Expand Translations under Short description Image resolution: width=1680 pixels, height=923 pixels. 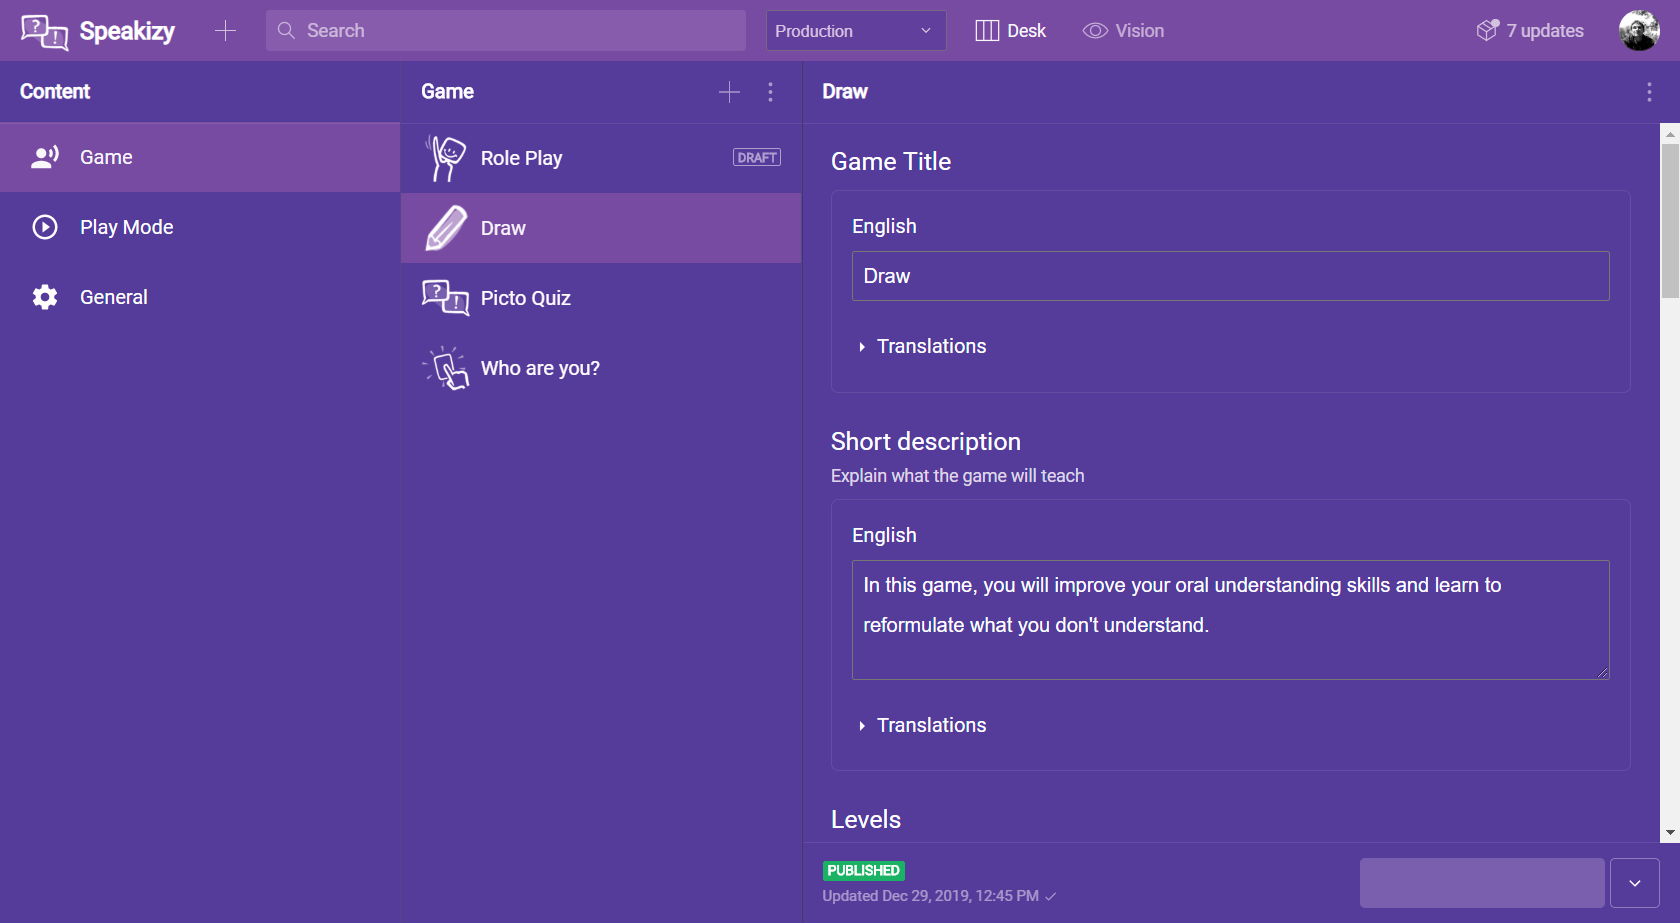tap(922, 725)
